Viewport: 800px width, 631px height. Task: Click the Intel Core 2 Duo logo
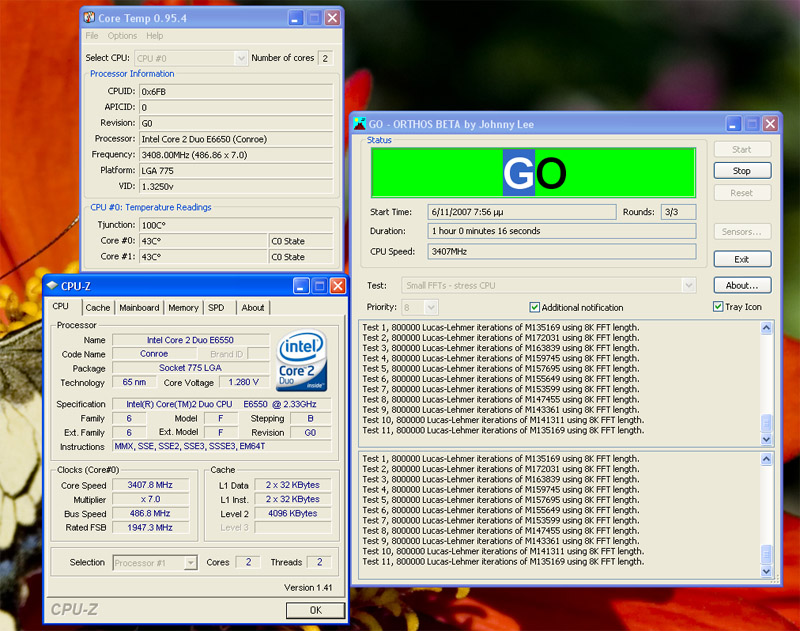click(x=302, y=361)
